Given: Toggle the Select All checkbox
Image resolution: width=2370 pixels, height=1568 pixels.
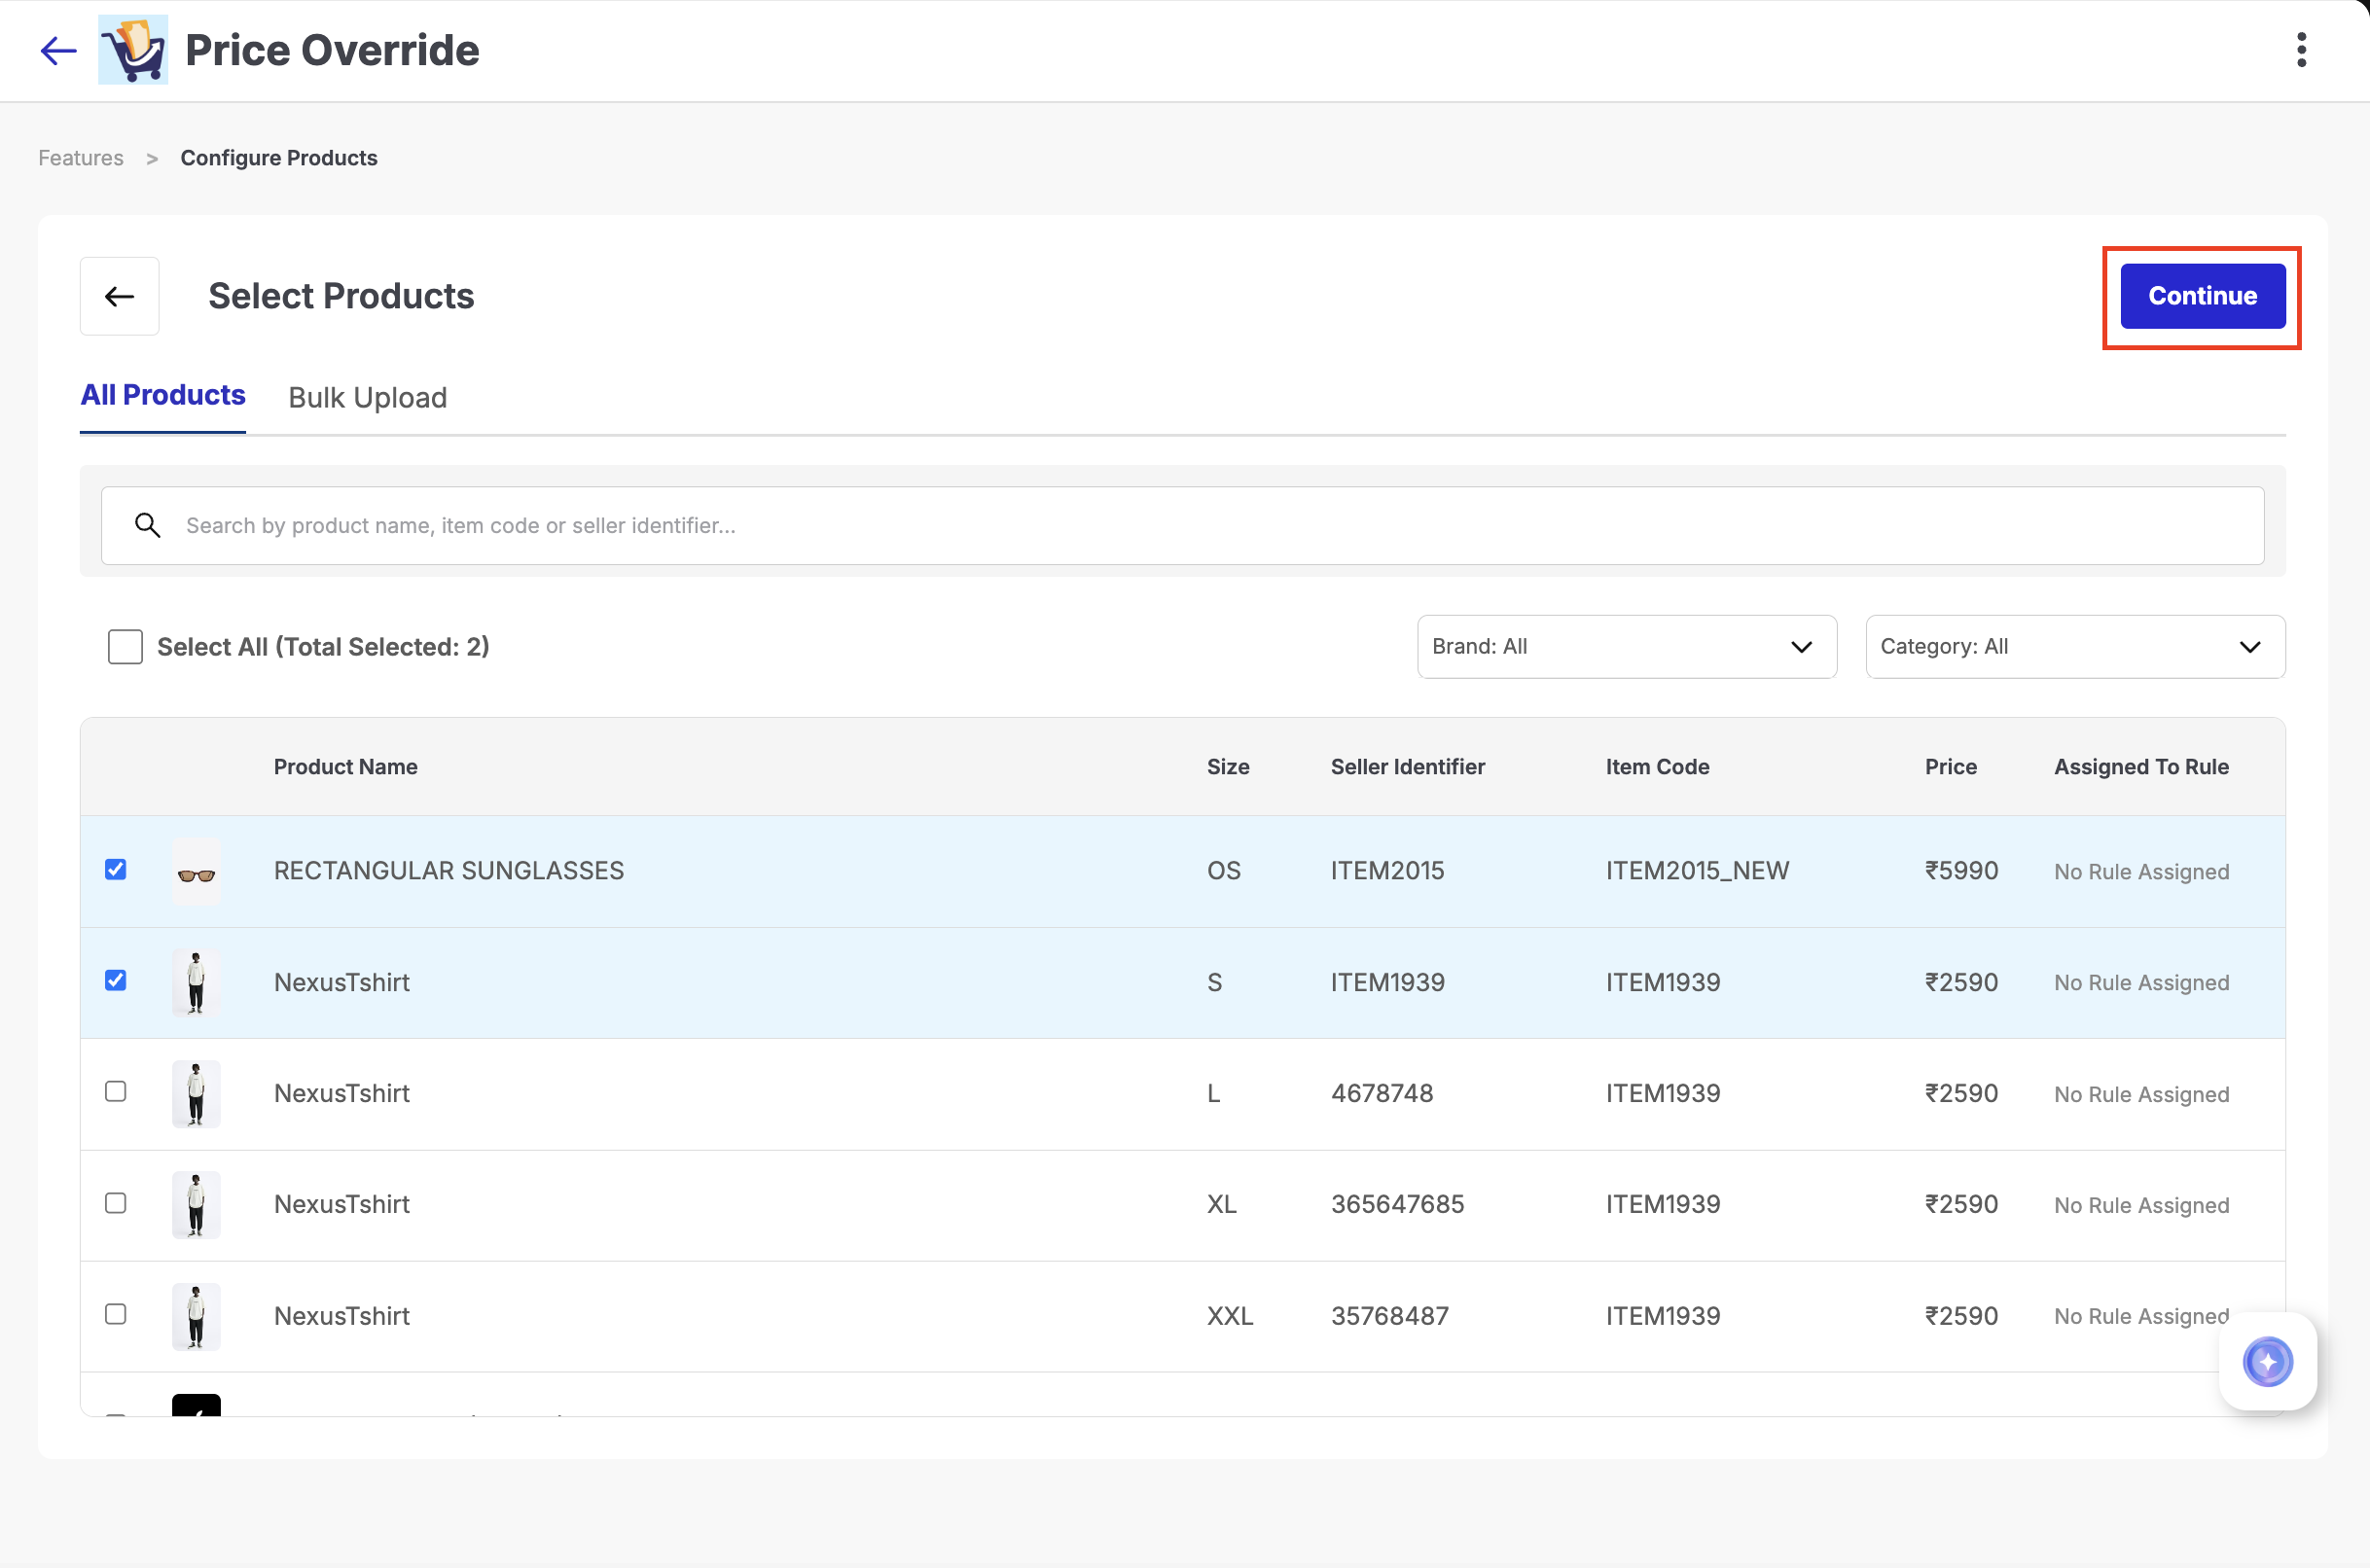Looking at the screenshot, I should pyautogui.click(x=125, y=647).
